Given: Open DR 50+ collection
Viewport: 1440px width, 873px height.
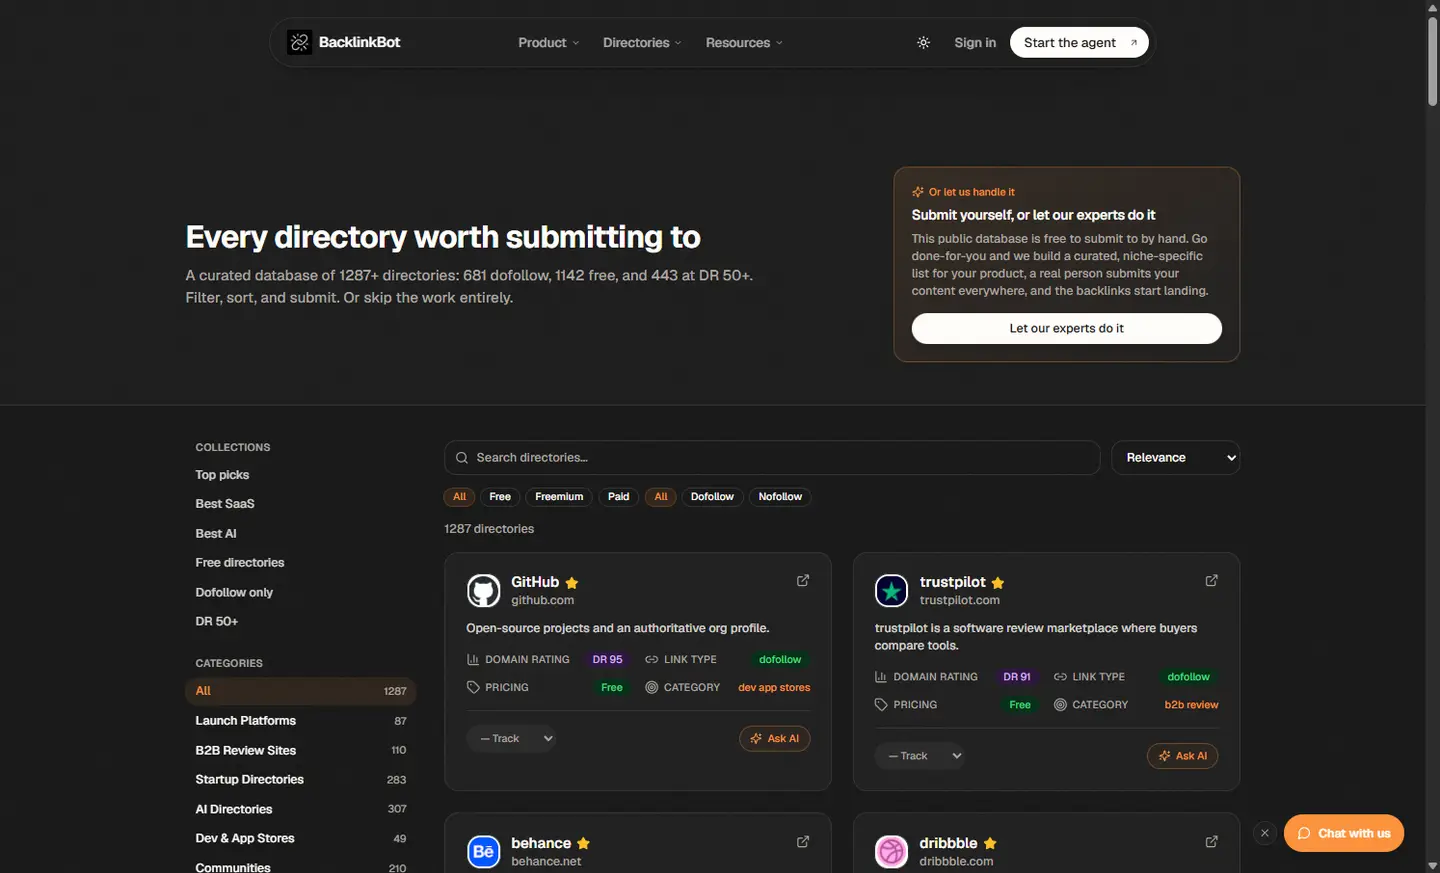Looking at the screenshot, I should coord(217,622).
